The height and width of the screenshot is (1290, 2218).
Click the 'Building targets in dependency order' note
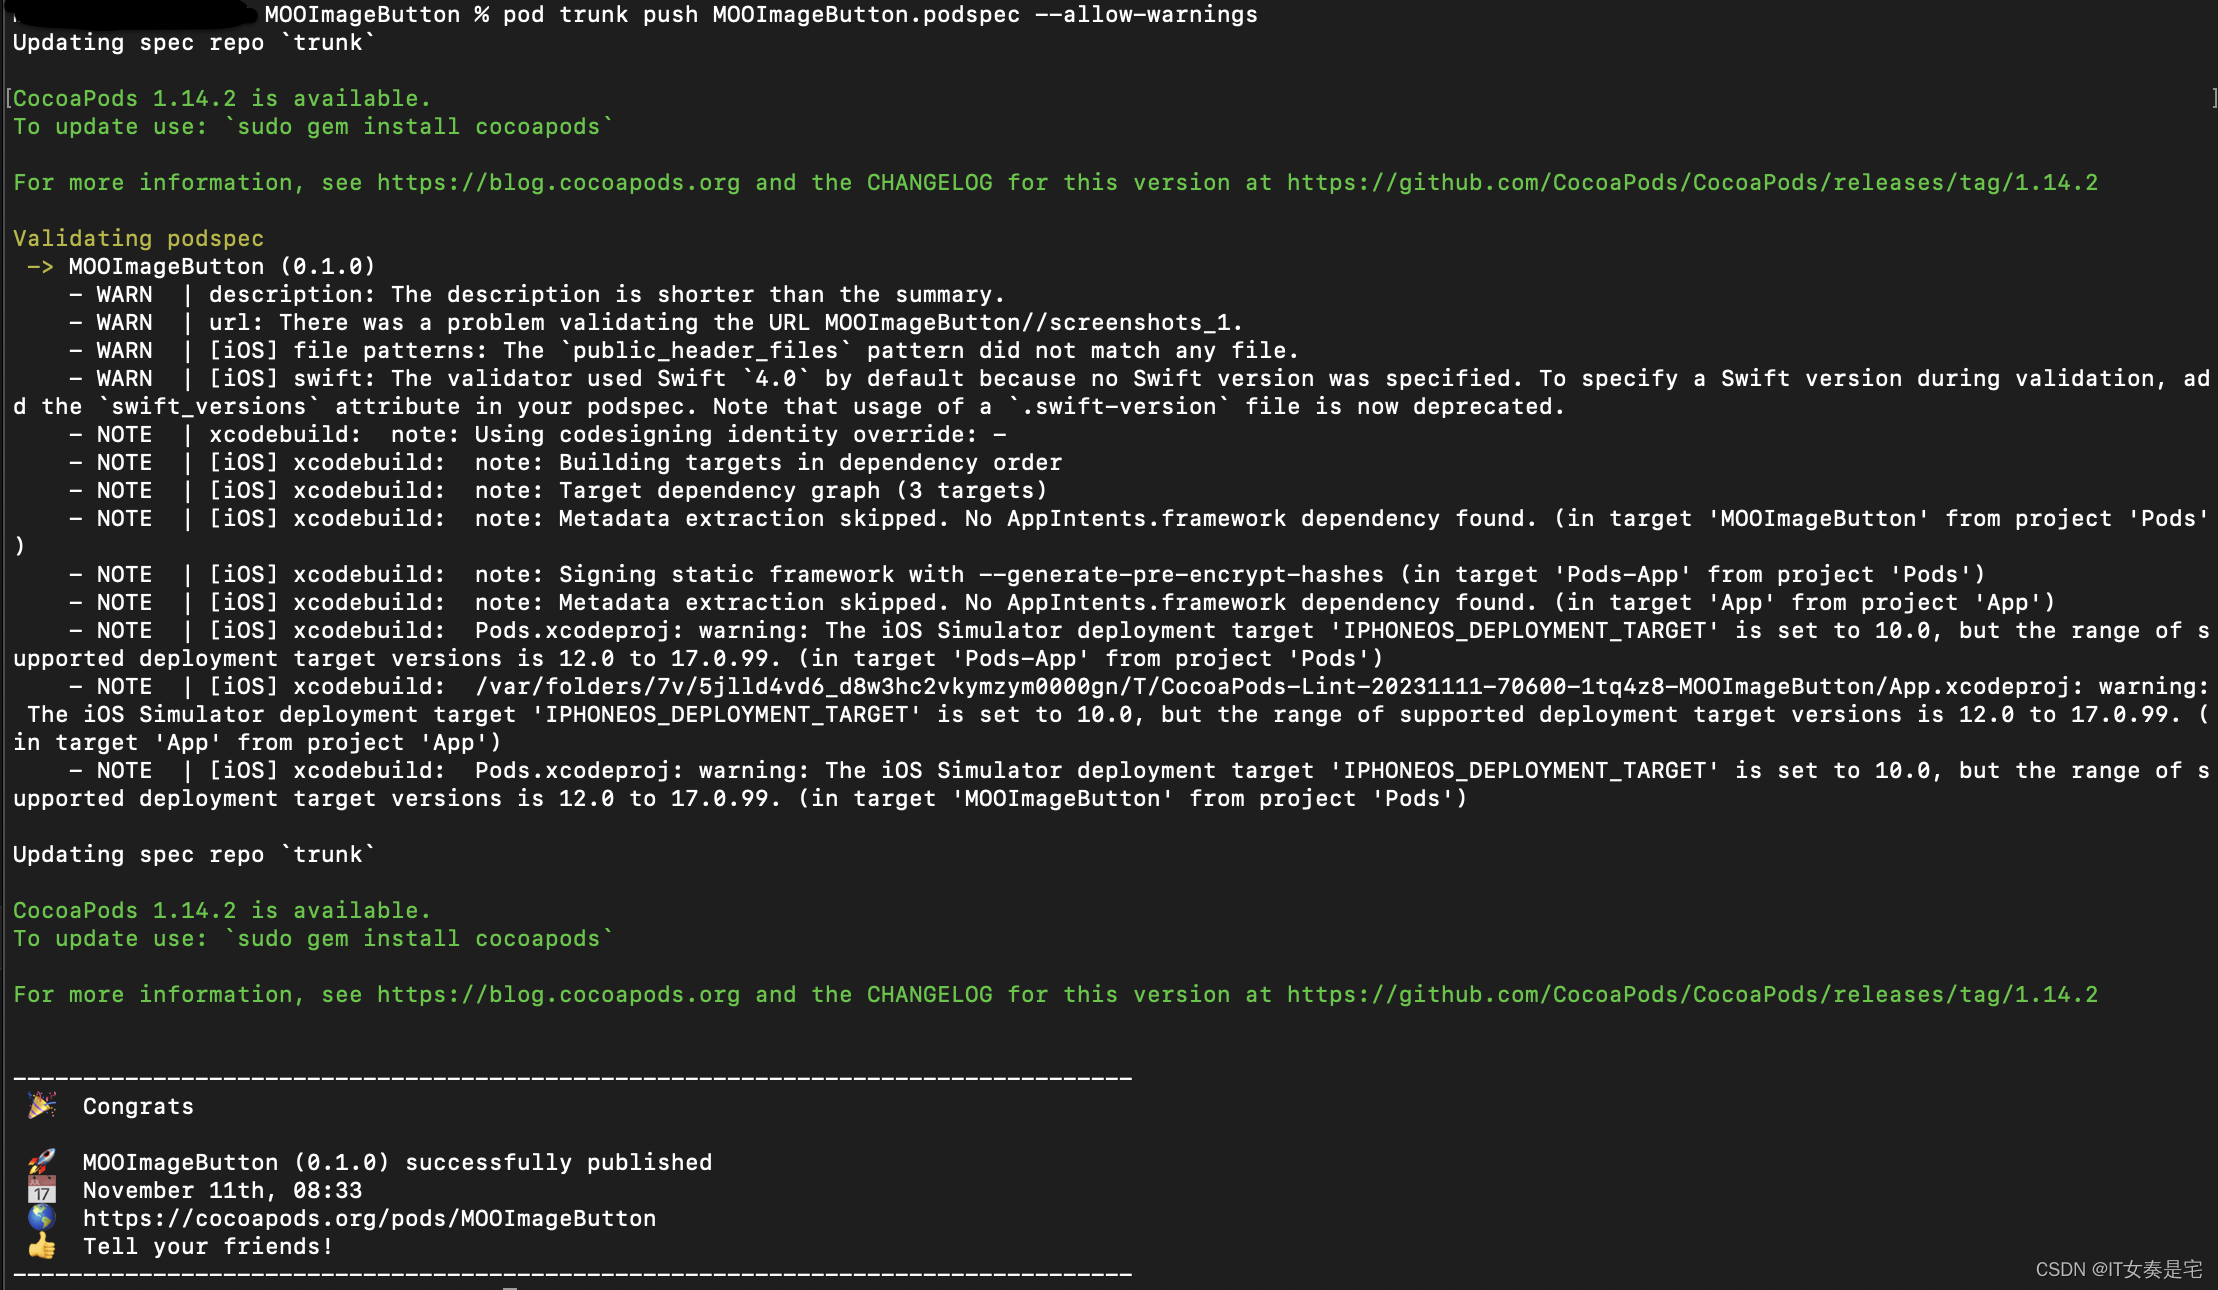565,462
